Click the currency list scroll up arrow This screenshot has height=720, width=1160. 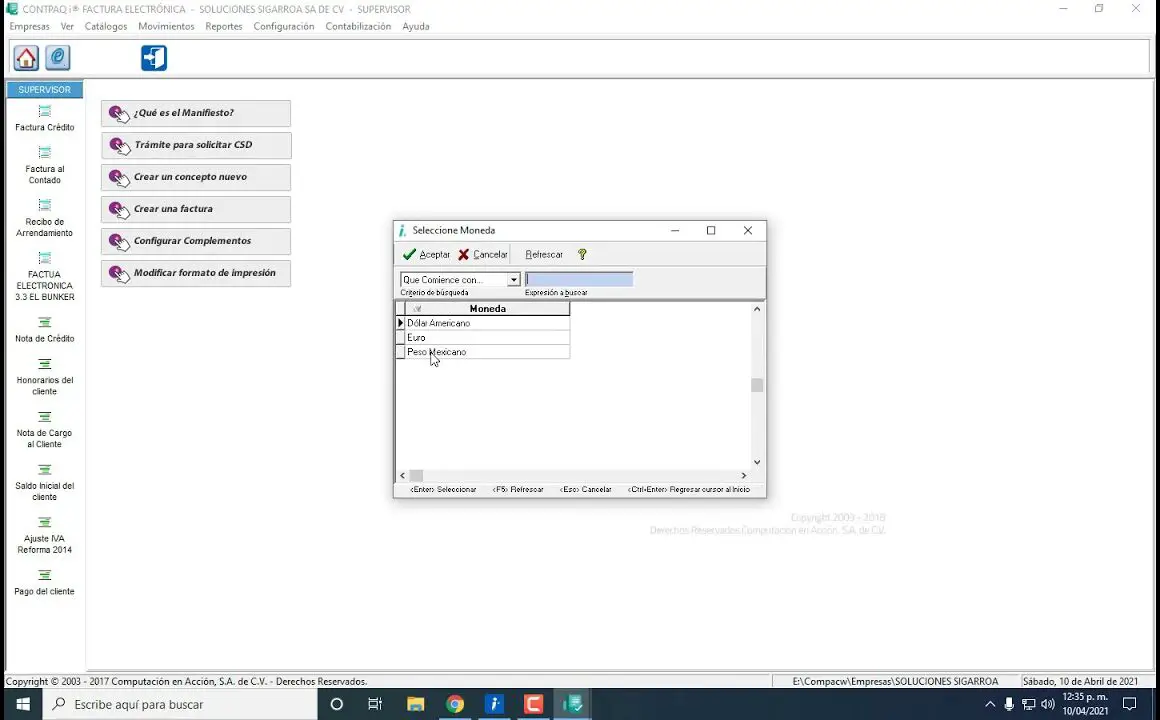click(757, 309)
